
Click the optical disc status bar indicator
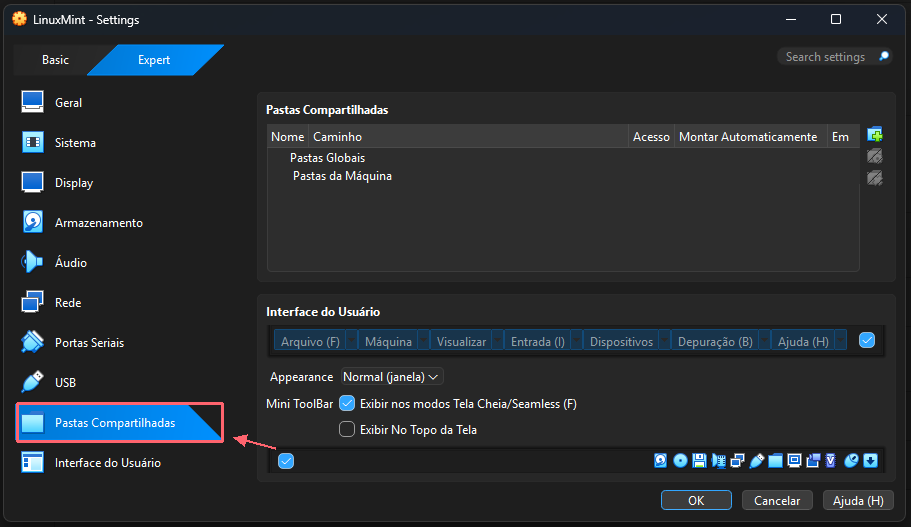pos(680,461)
